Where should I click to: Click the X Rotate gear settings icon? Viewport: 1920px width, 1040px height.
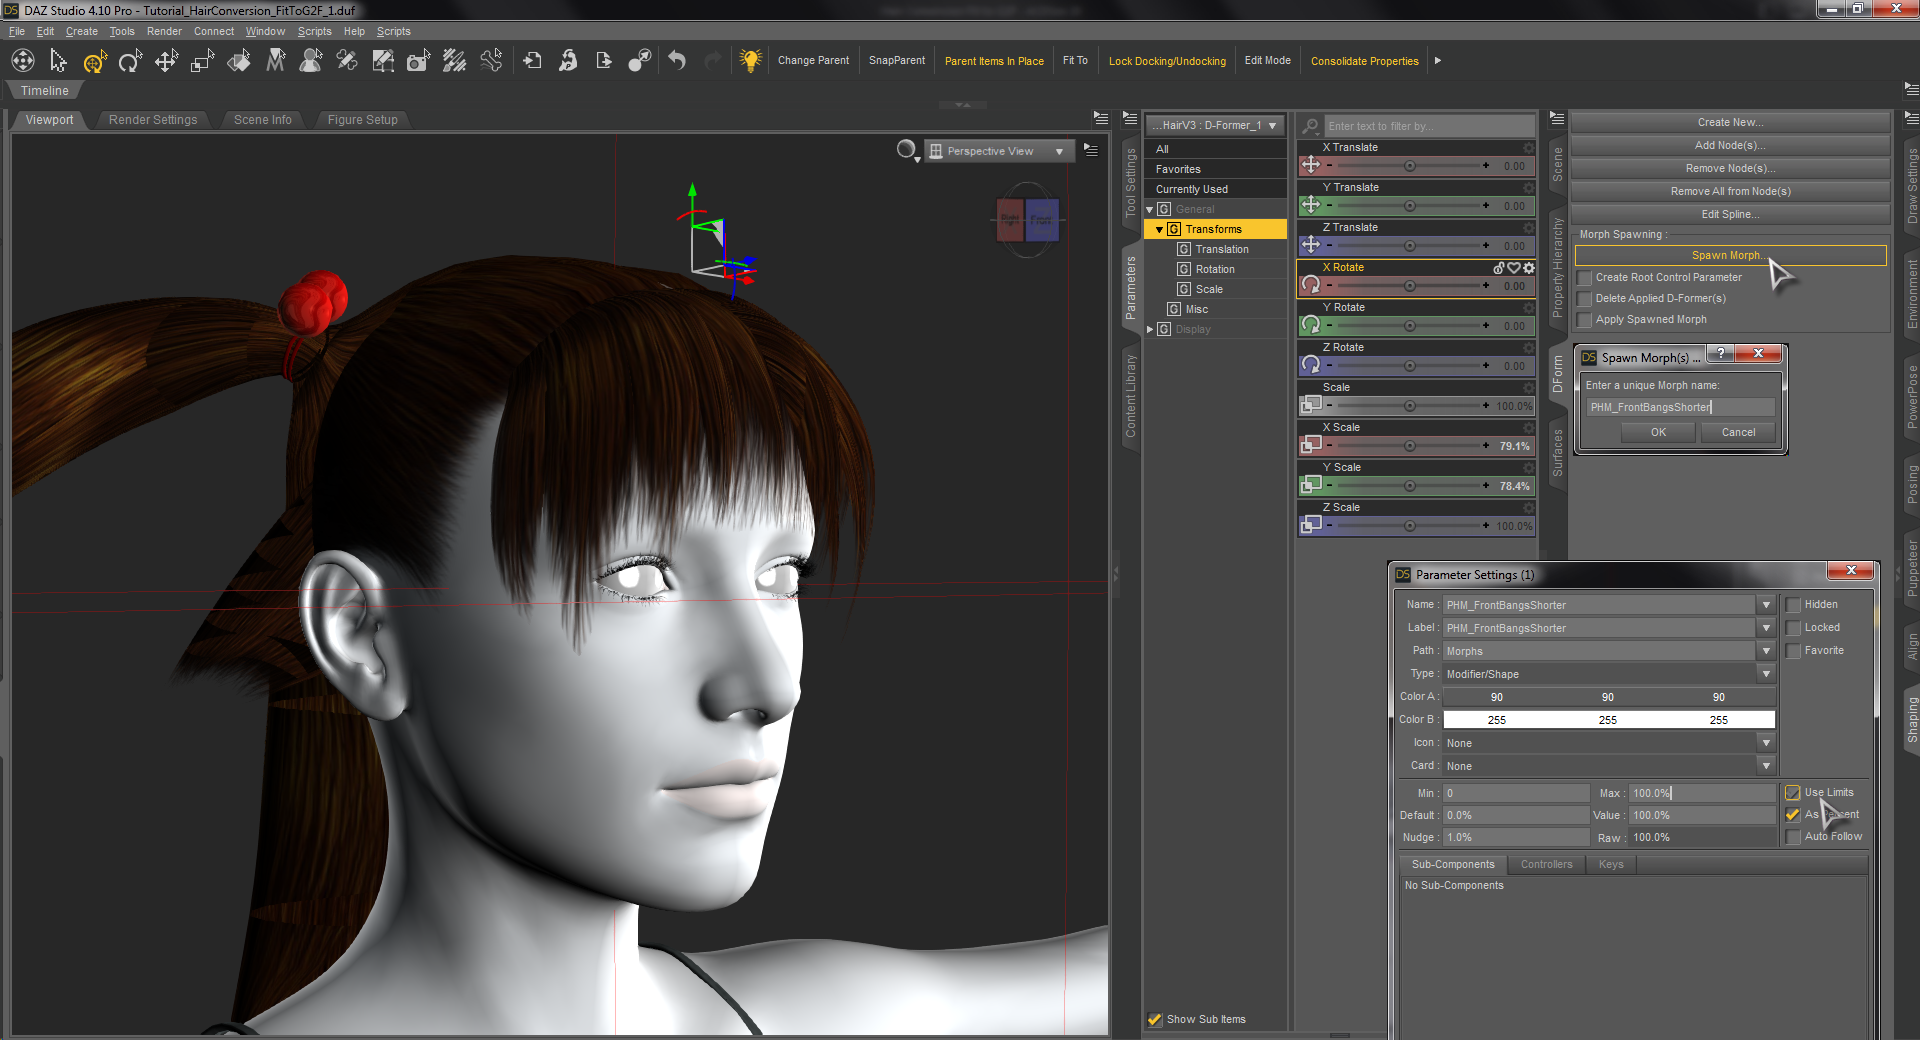click(x=1529, y=268)
